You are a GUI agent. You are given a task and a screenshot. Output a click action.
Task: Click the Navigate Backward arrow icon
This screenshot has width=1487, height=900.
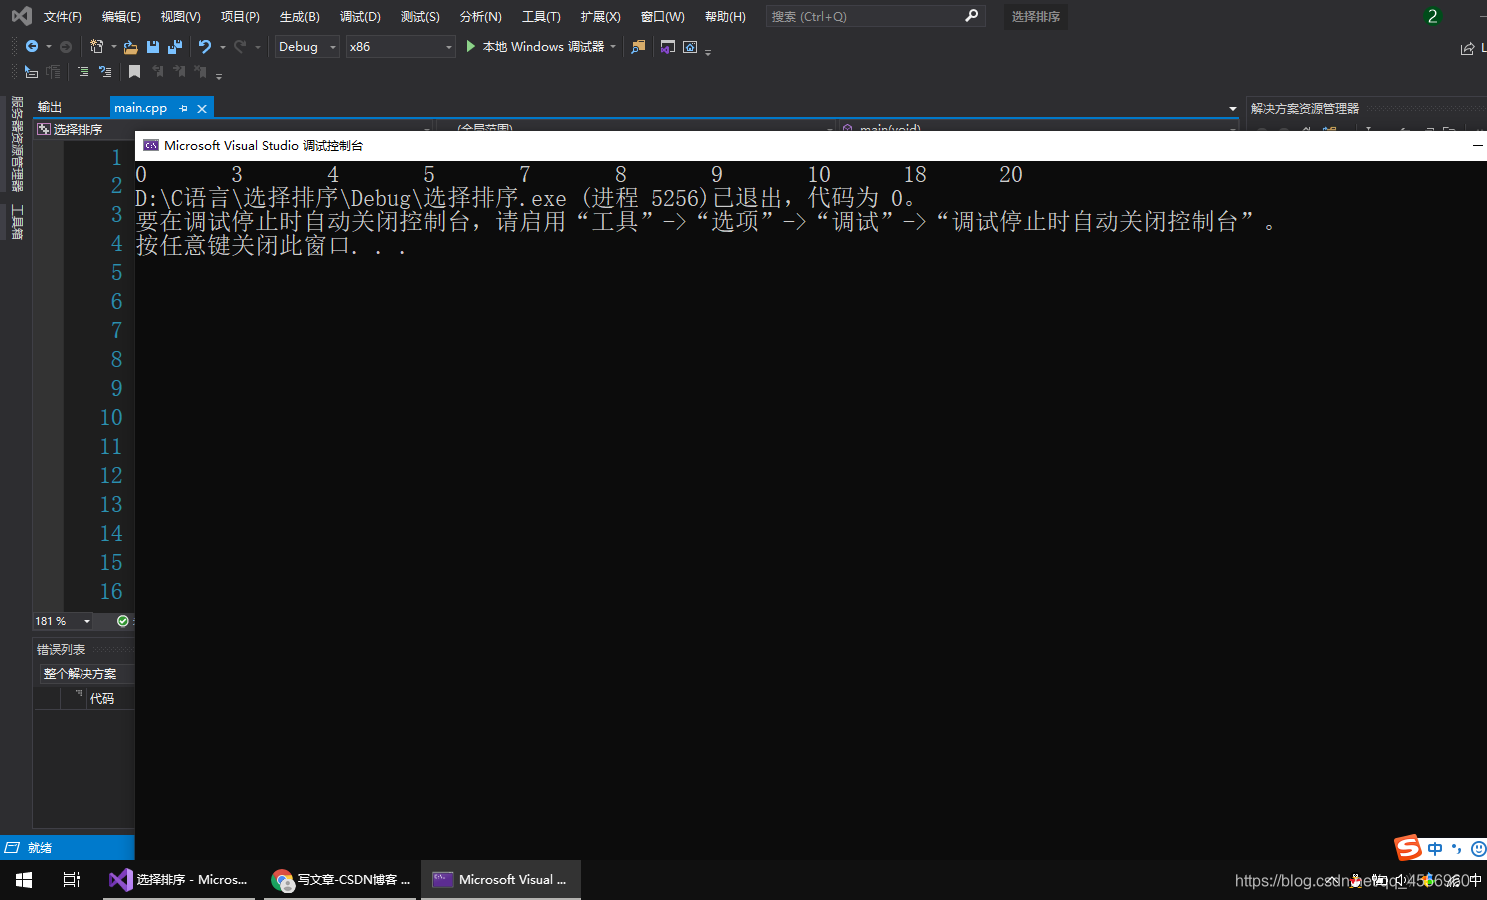pos(32,47)
